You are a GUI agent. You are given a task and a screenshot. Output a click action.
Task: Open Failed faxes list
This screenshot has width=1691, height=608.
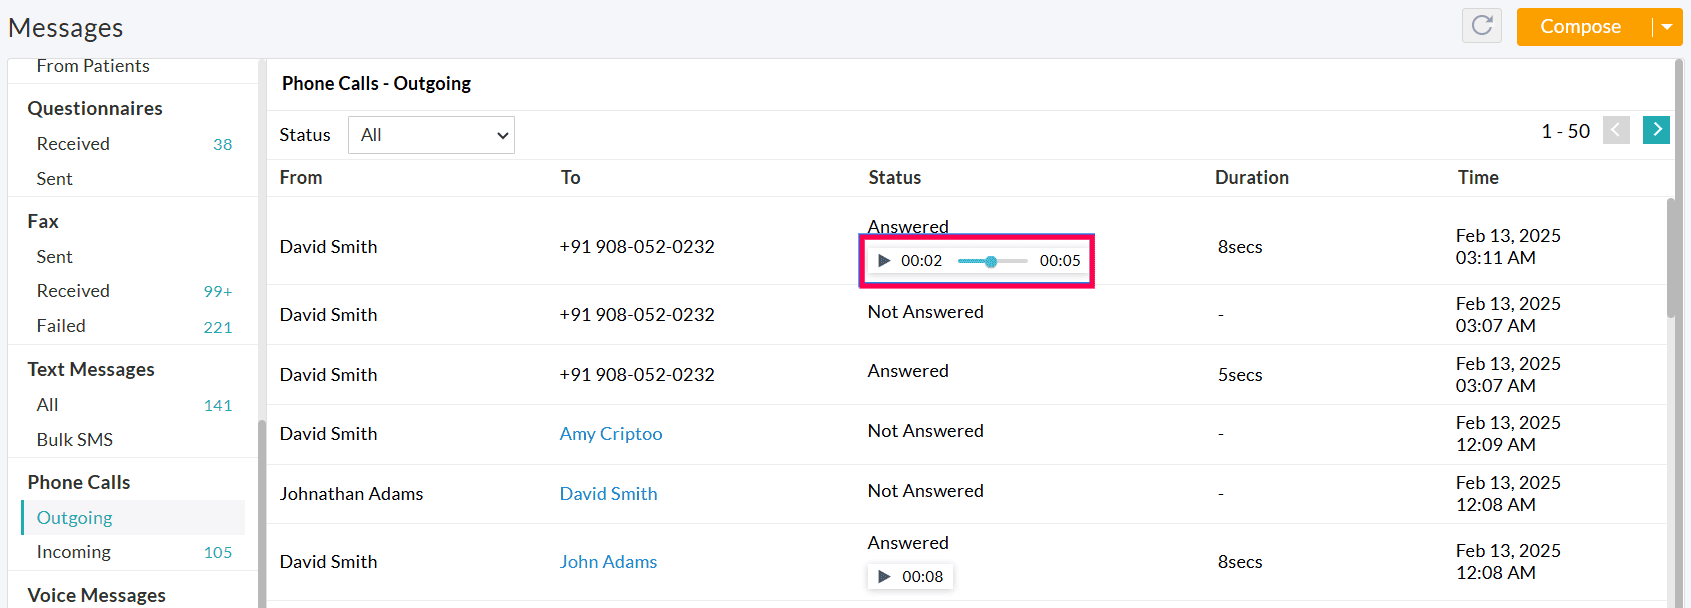[x=61, y=326]
